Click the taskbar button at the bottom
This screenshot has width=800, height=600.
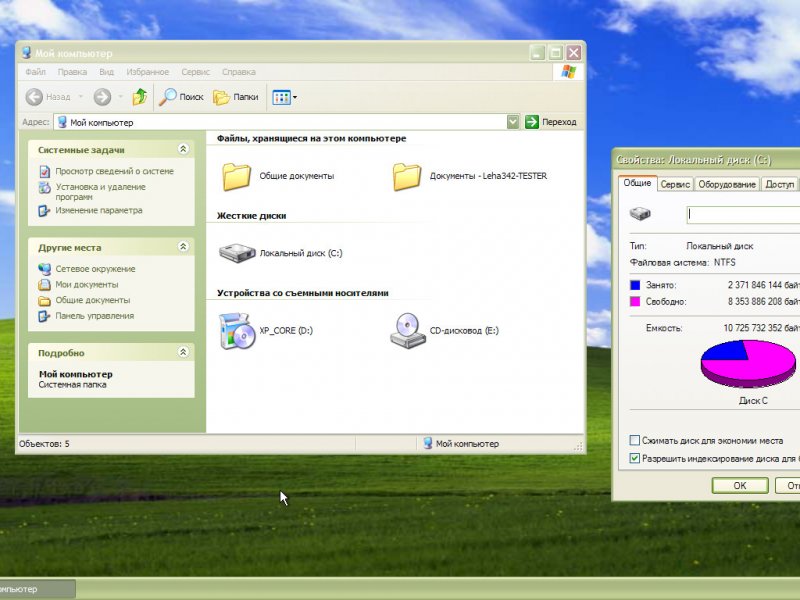(38, 589)
